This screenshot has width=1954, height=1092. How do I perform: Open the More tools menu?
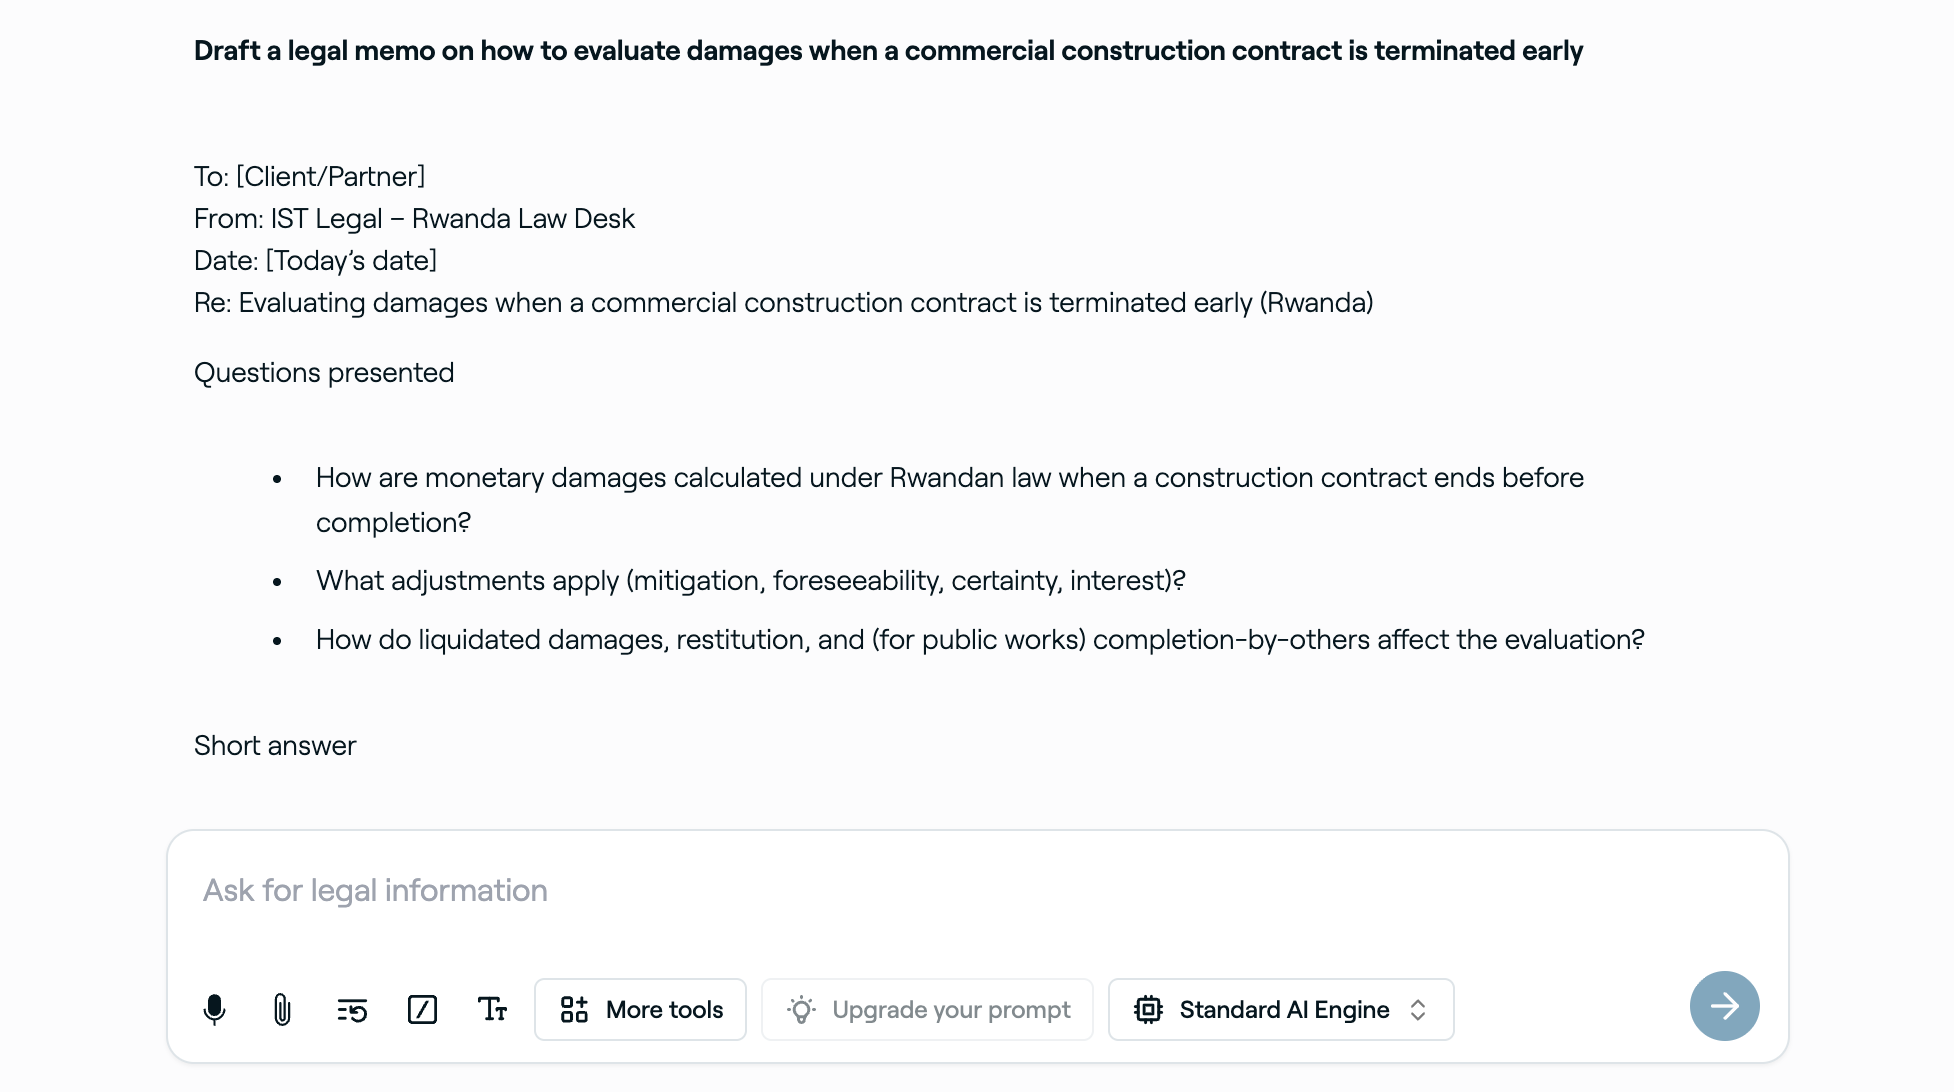coord(640,1010)
